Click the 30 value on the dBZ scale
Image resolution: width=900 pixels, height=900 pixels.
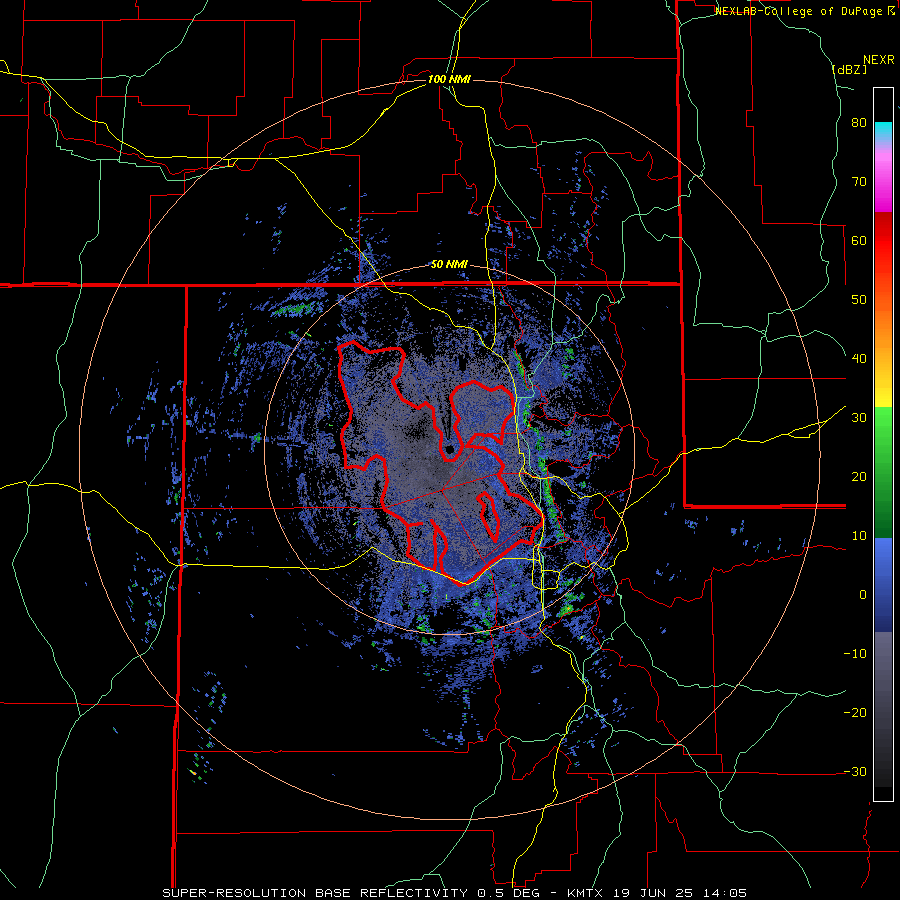(859, 417)
